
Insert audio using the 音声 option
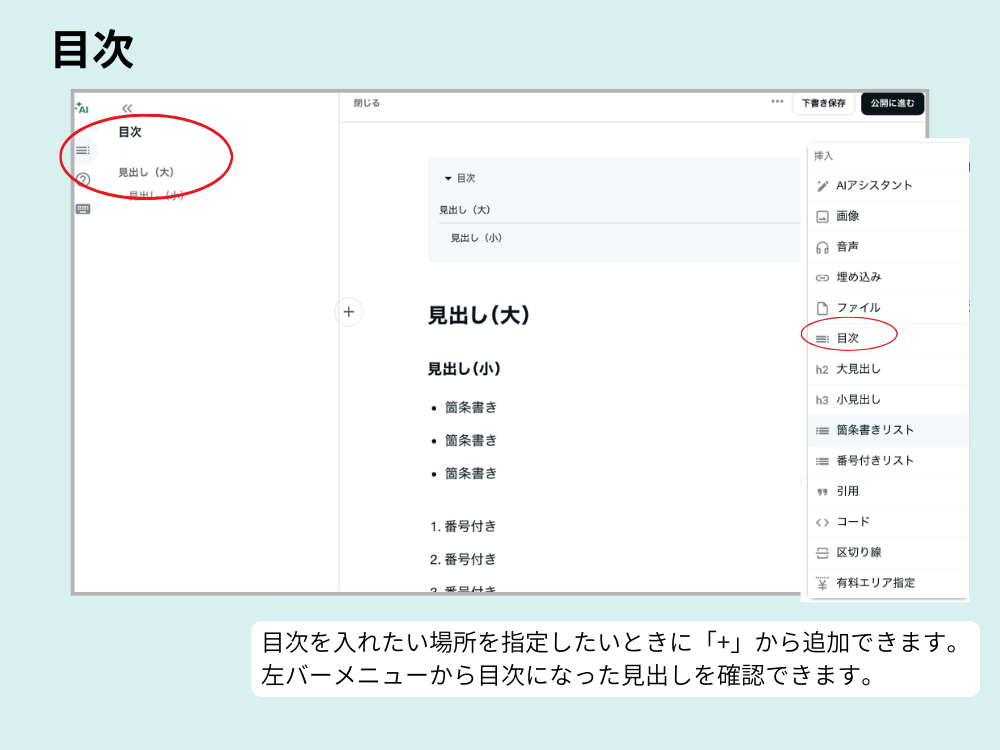[880, 244]
